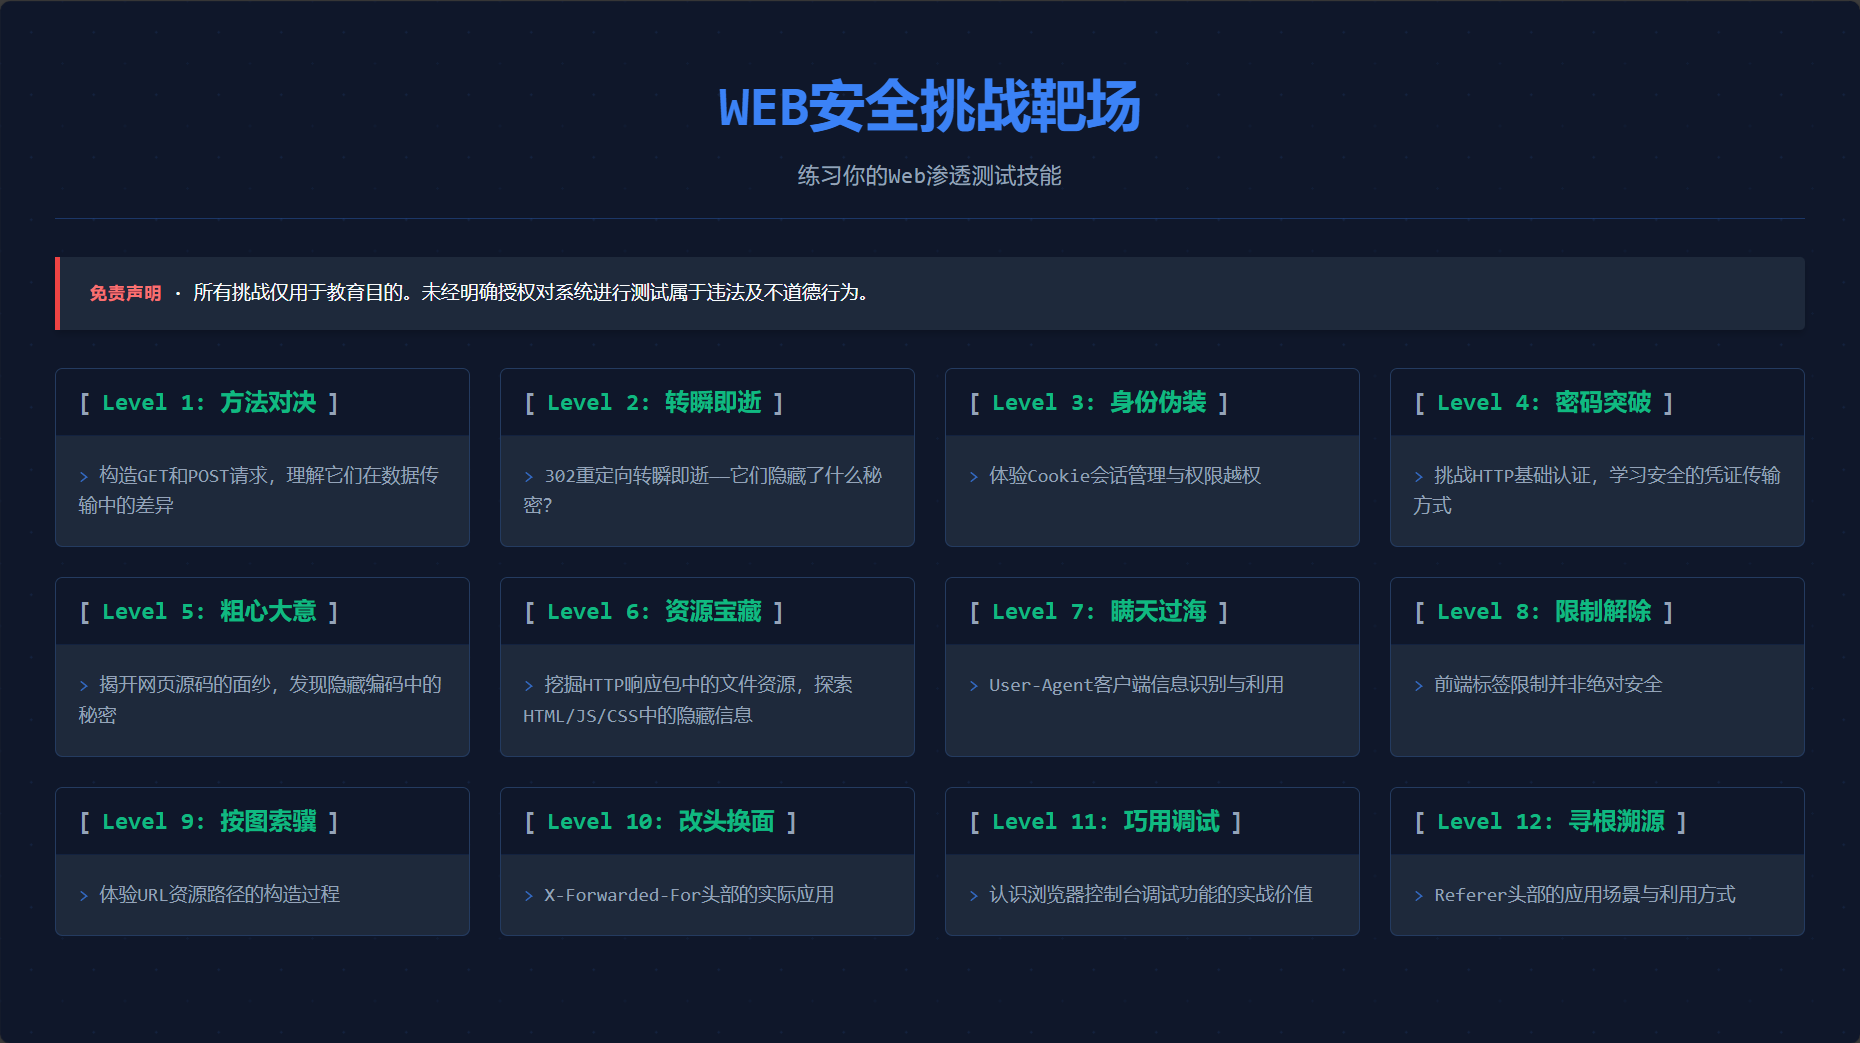Click description X-Forwarded-For头部的实际应用
Screen dimensions: 1860x1043
(x=689, y=895)
